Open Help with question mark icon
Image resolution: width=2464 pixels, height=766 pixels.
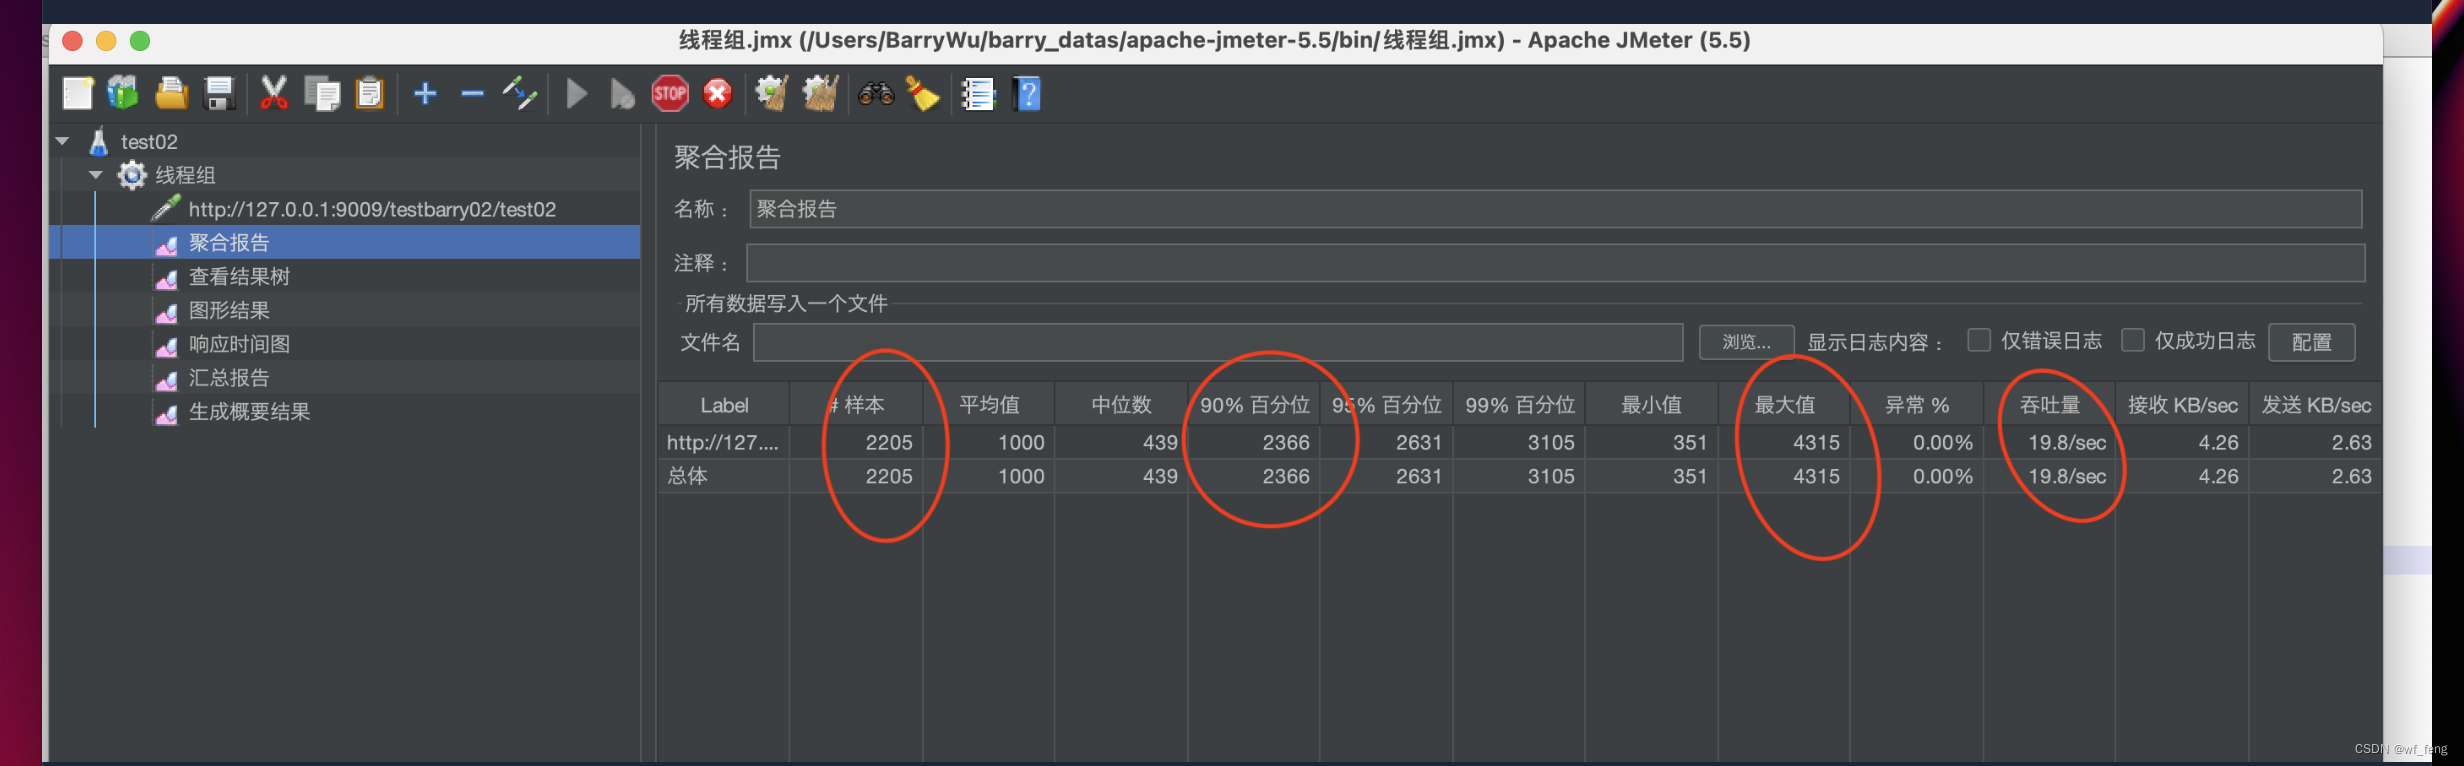click(x=1027, y=94)
